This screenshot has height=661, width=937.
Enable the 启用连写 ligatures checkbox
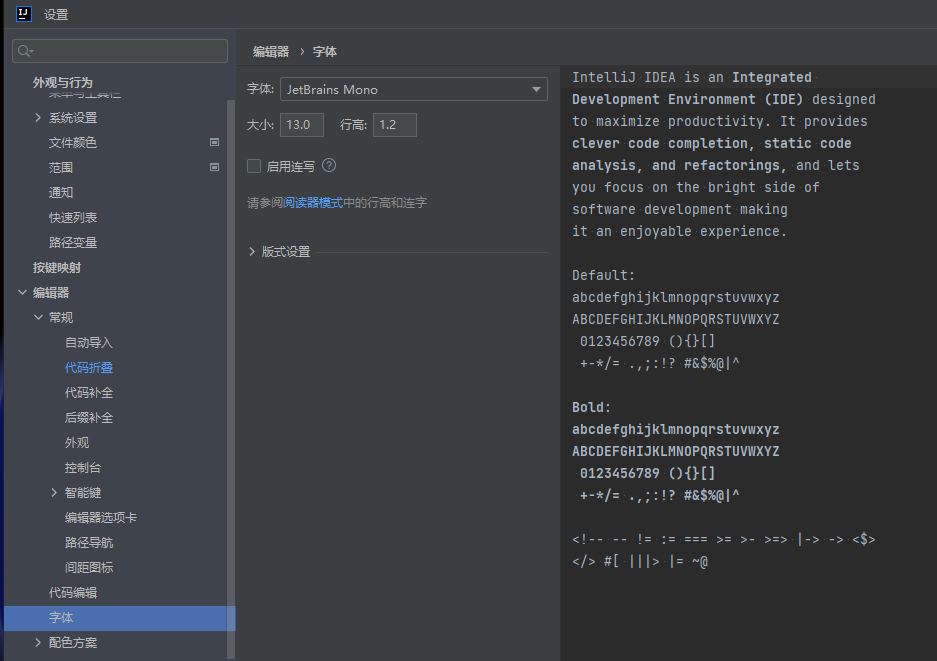click(254, 166)
